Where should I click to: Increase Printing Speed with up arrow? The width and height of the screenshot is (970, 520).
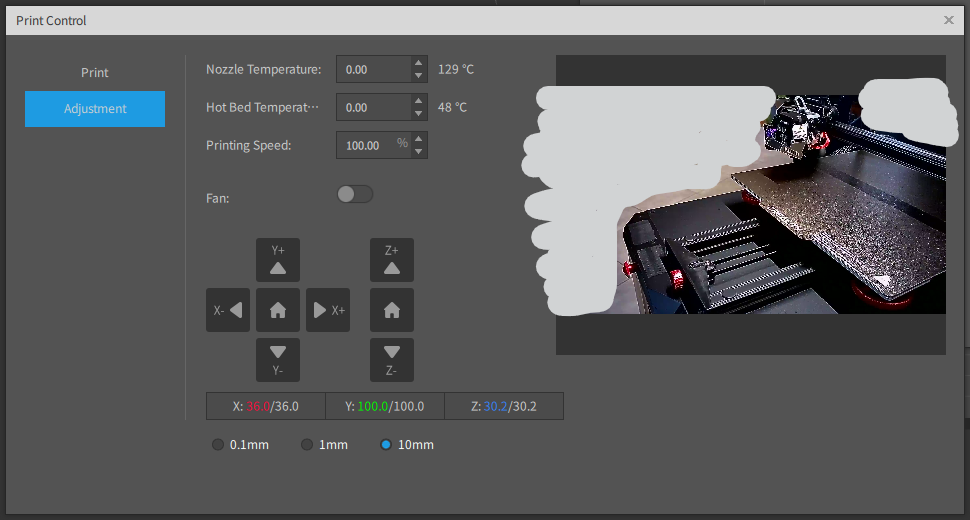tap(419, 139)
